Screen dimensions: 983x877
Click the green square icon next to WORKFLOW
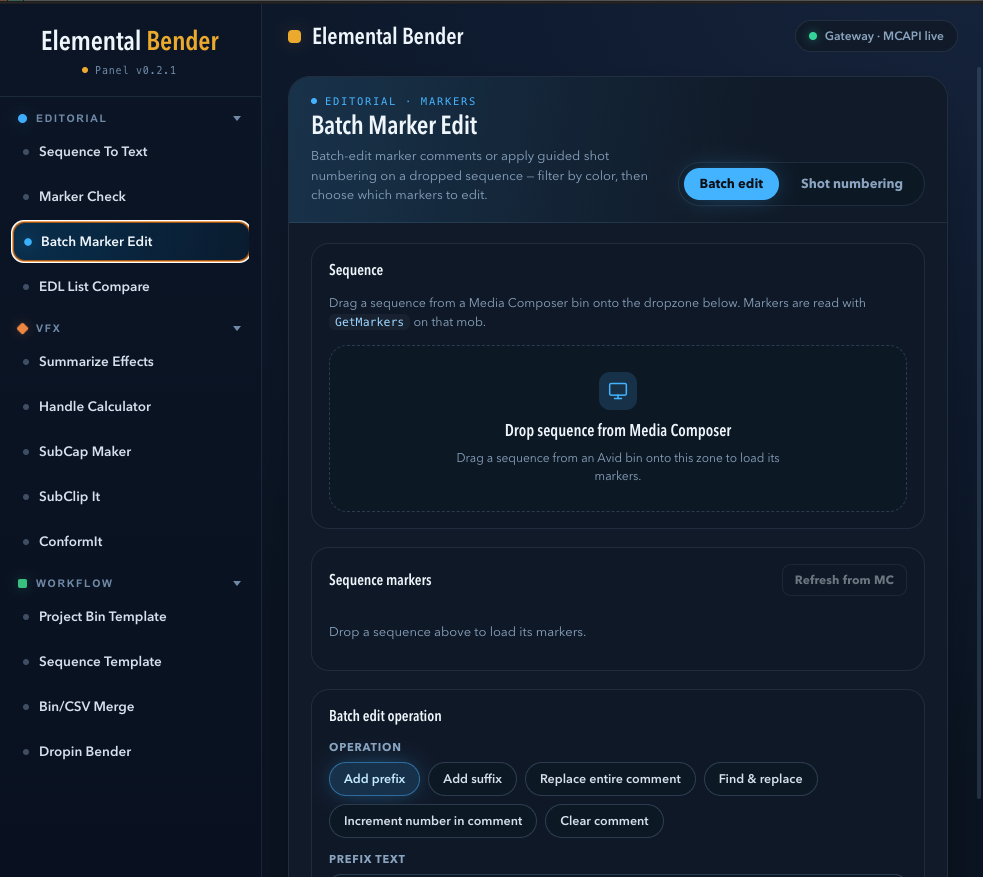pos(23,584)
